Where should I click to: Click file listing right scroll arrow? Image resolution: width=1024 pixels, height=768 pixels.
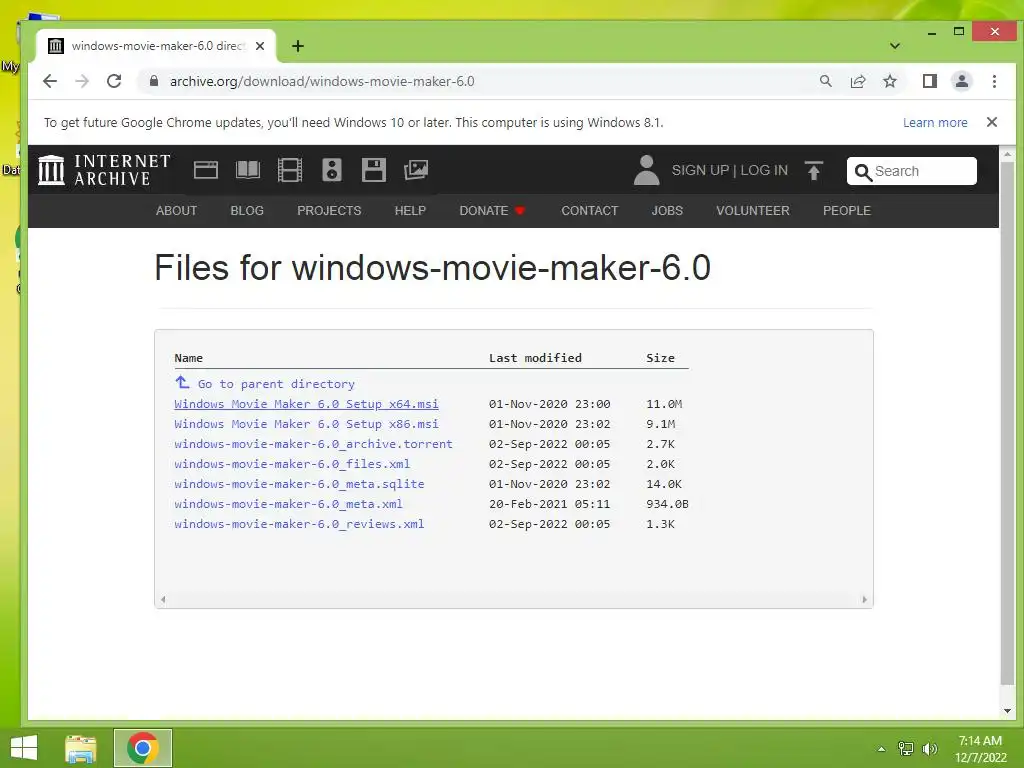864,599
